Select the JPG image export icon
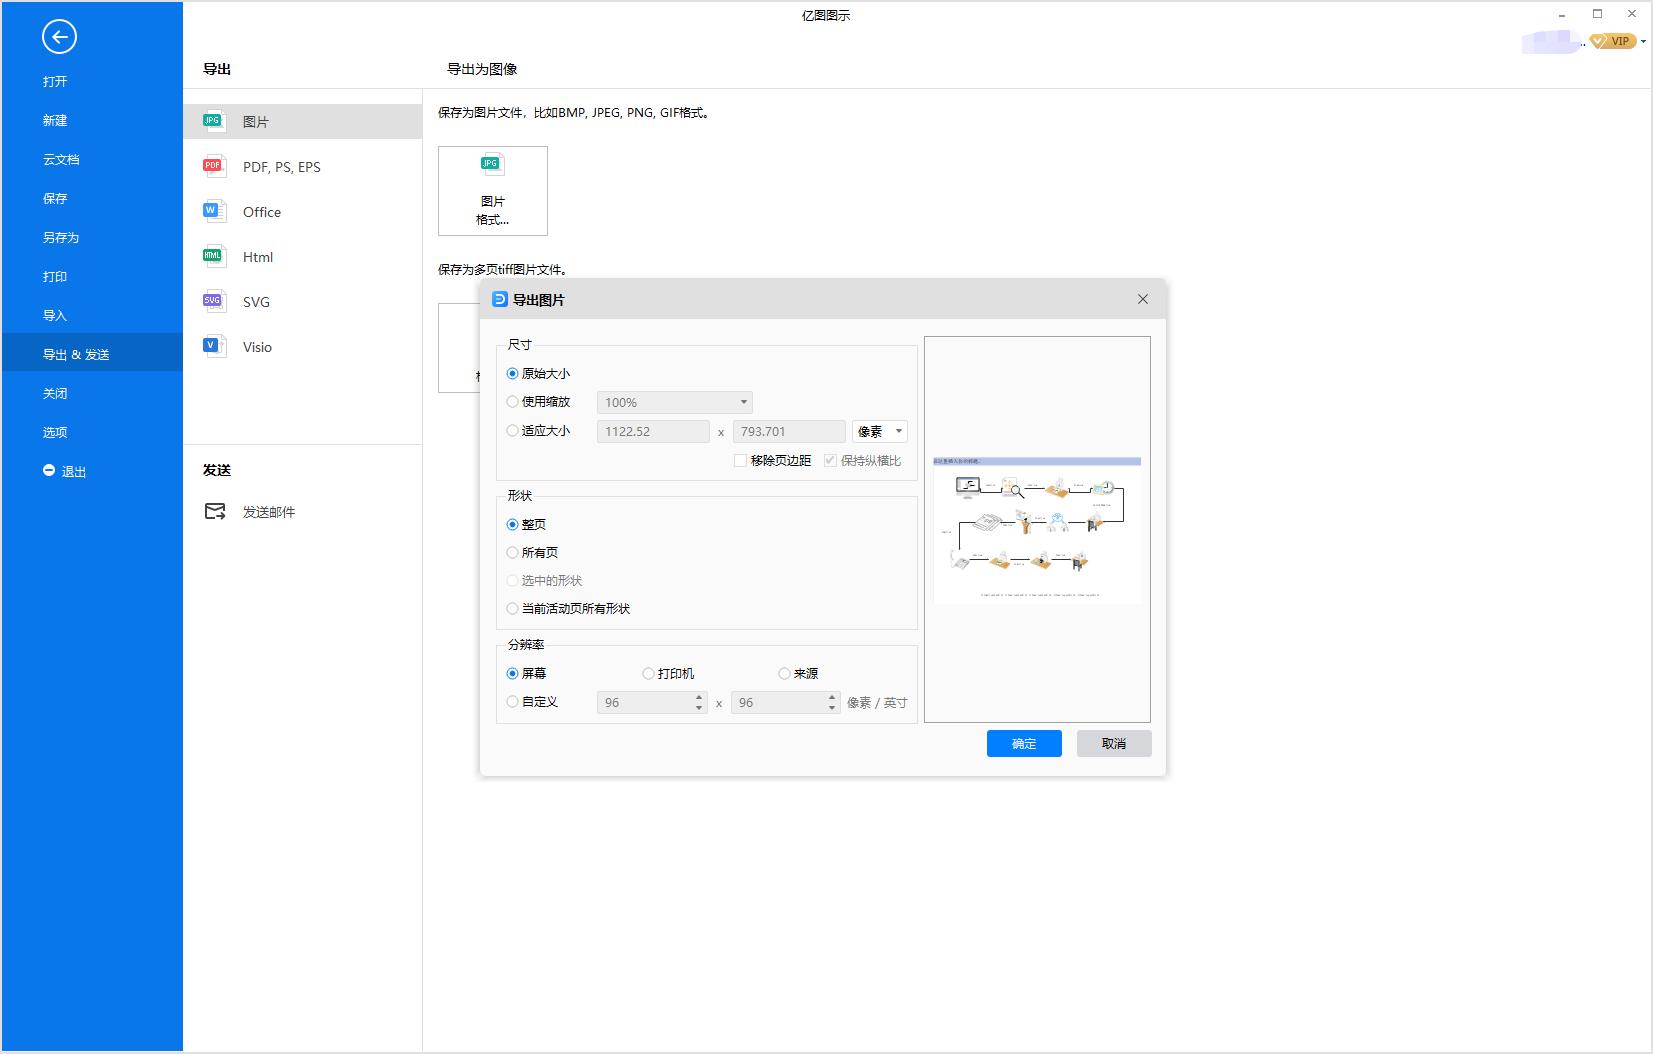This screenshot has height=1054, width=1653. [x=213, y=121]
